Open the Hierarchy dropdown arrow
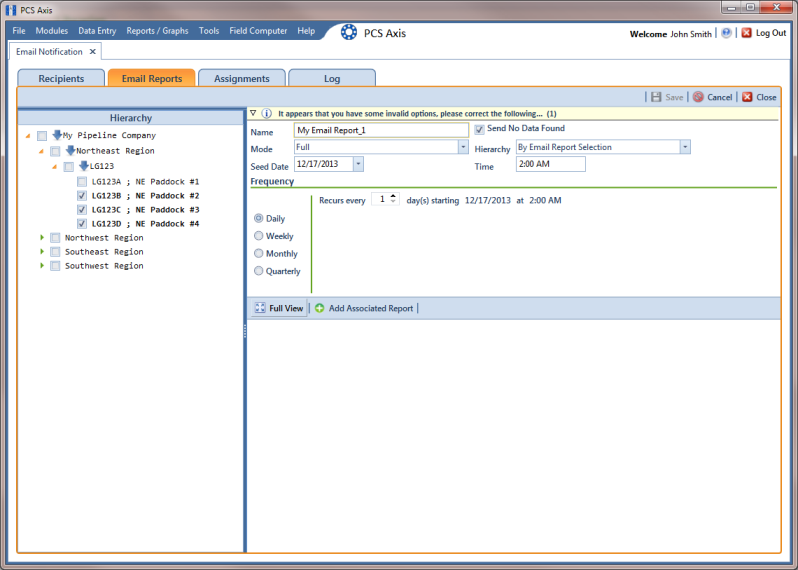This screenshot has height=570, width=798. pos(685,147)
